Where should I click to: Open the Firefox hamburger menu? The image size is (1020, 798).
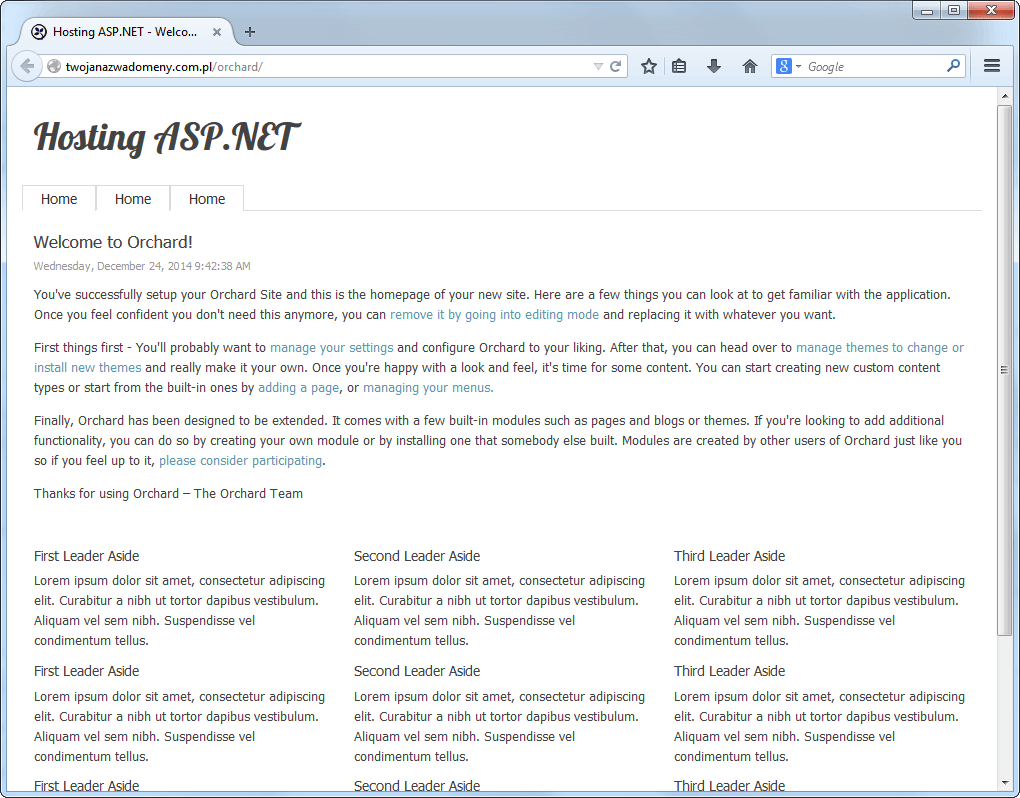[x=992, y=66]
